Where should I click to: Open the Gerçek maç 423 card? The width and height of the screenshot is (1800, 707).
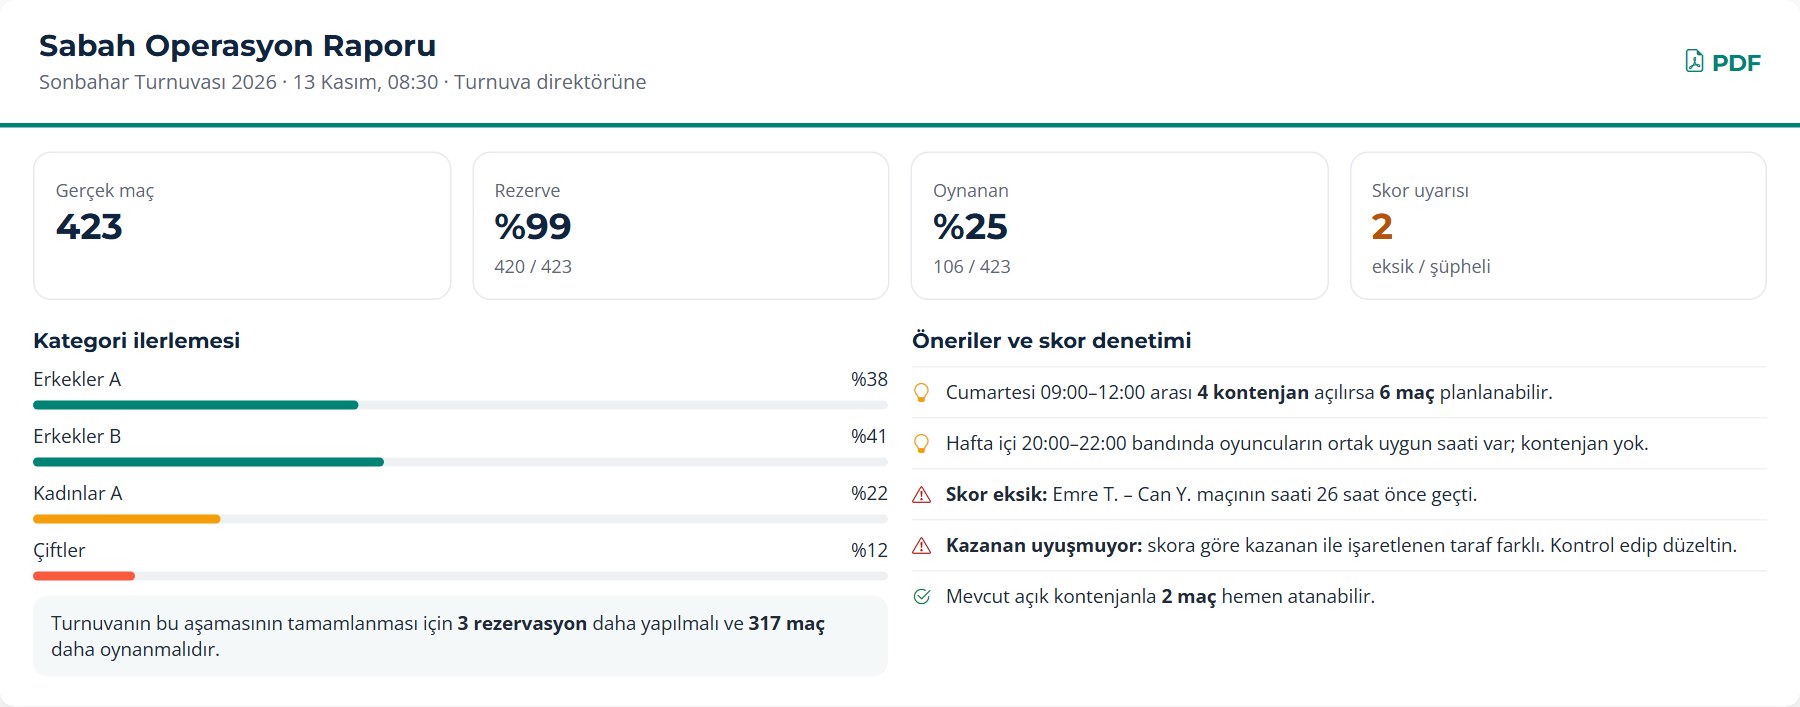coord(242,226)
